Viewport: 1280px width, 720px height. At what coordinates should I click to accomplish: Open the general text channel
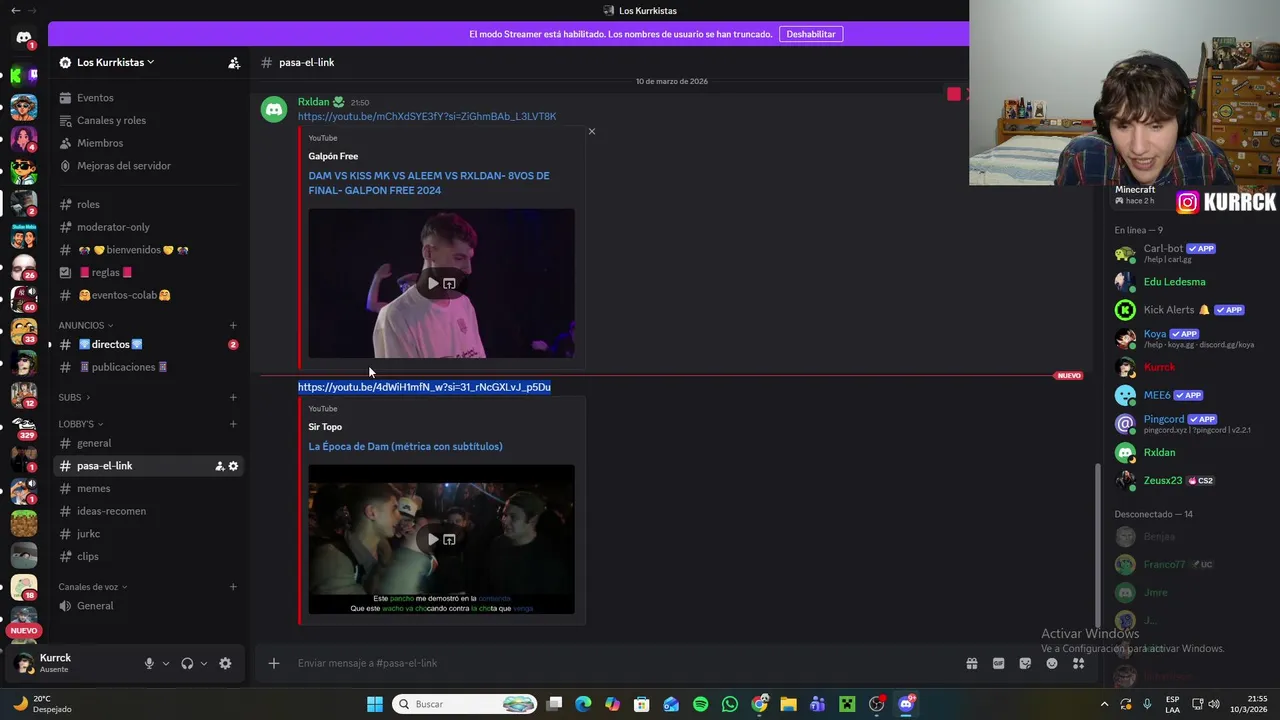pos(94,443)
